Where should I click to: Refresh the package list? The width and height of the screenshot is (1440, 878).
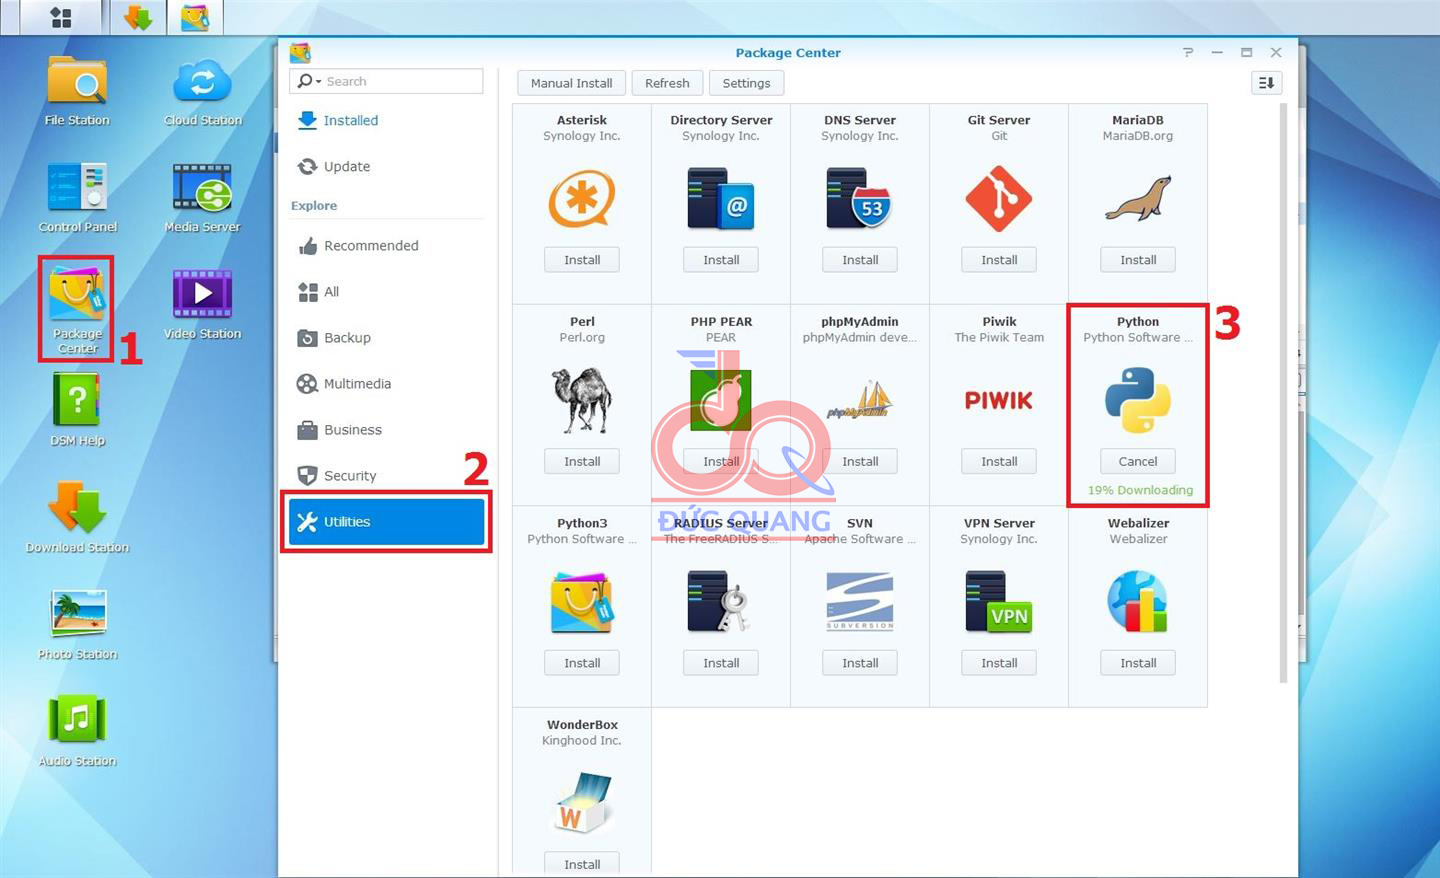click(667, 83)
